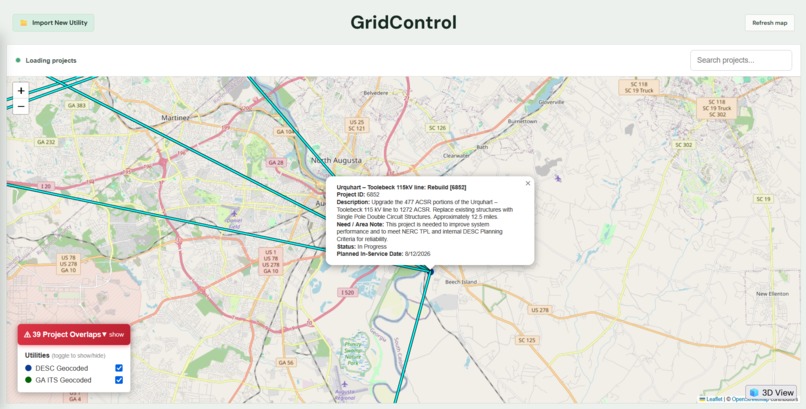
Task: Click the SC 125 road shield
Action: [527, 340]
